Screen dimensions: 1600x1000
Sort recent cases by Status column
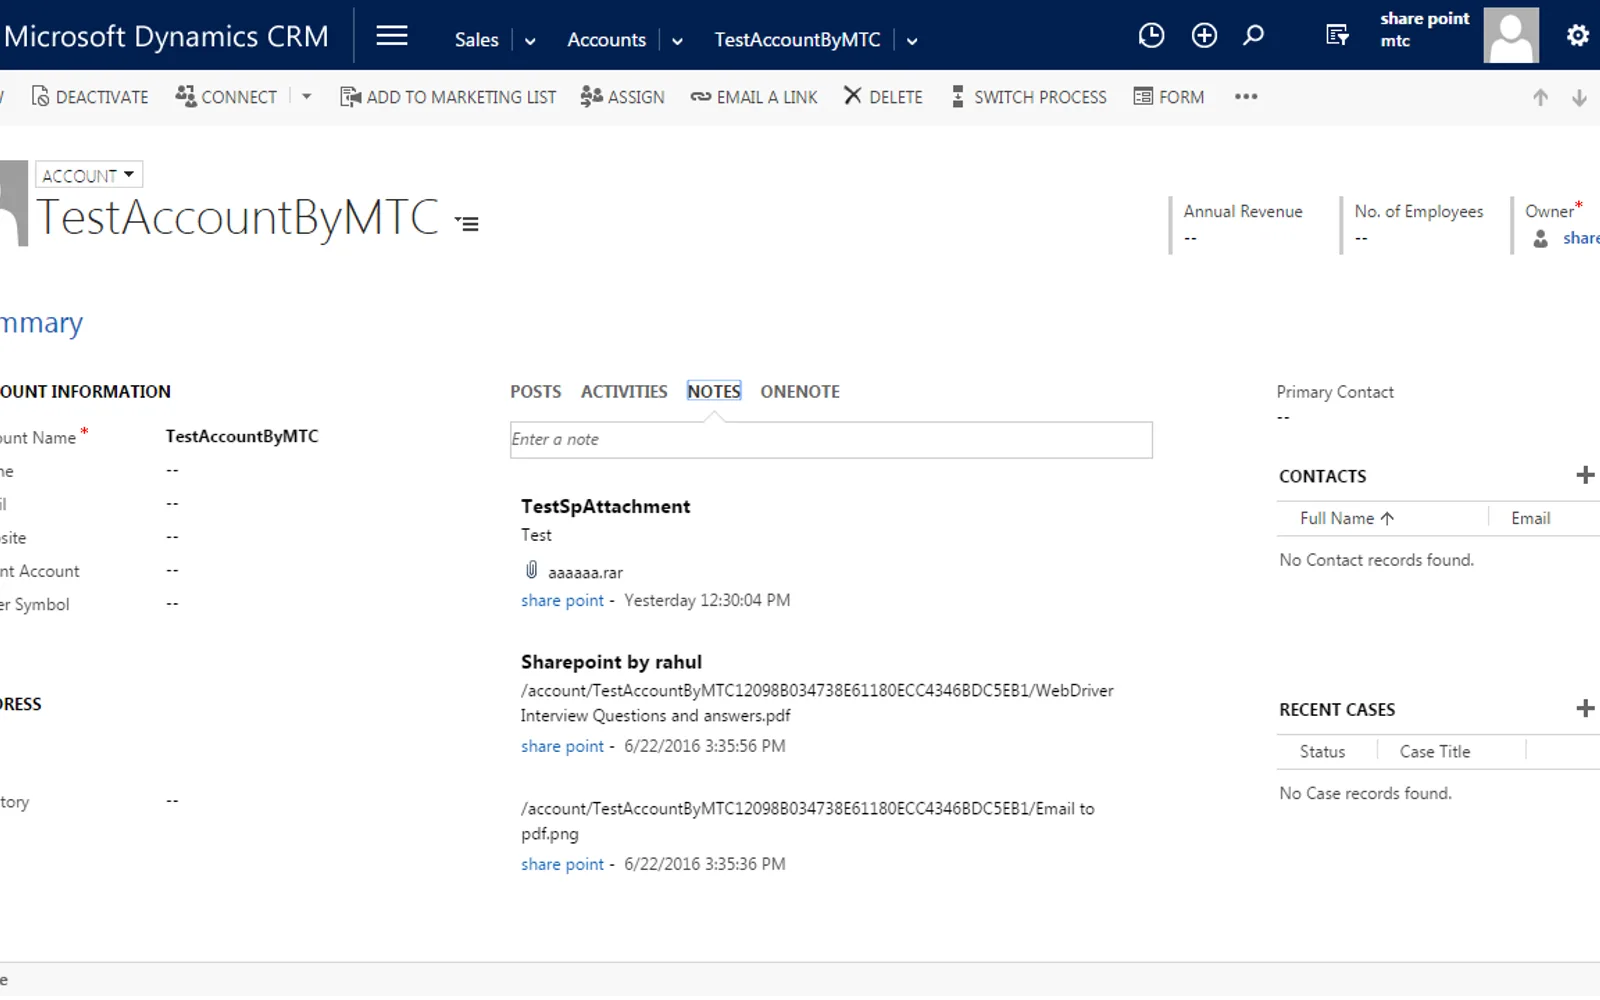(1322, 752)
